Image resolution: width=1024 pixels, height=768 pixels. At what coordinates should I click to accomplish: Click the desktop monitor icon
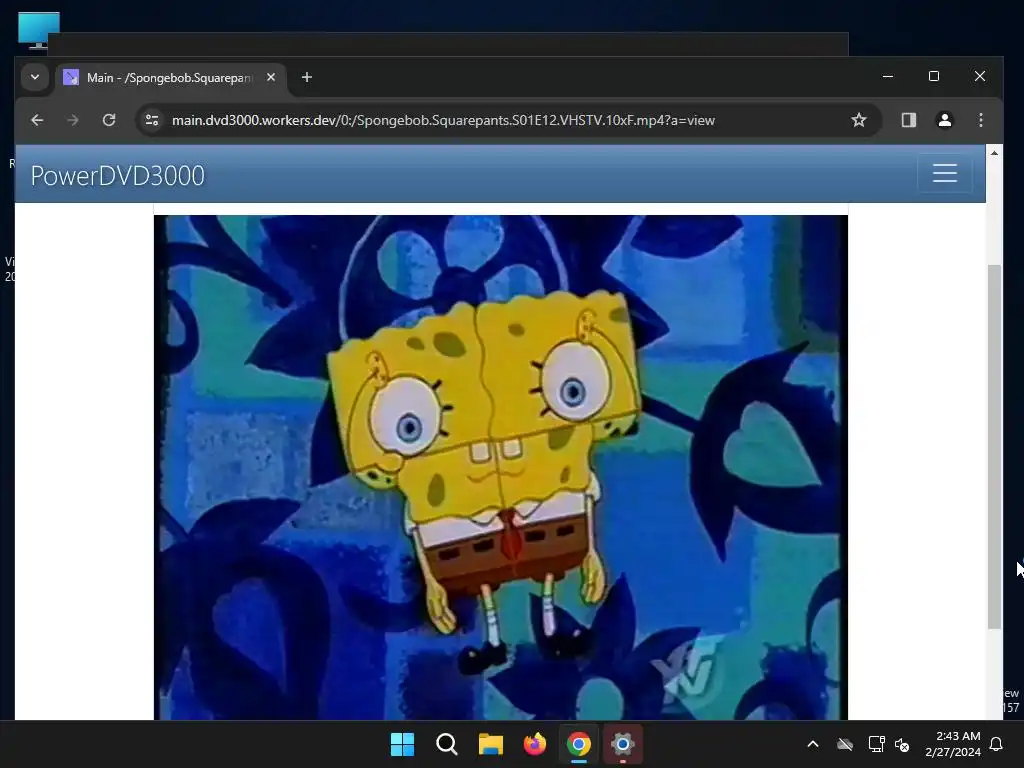(39, 30)
